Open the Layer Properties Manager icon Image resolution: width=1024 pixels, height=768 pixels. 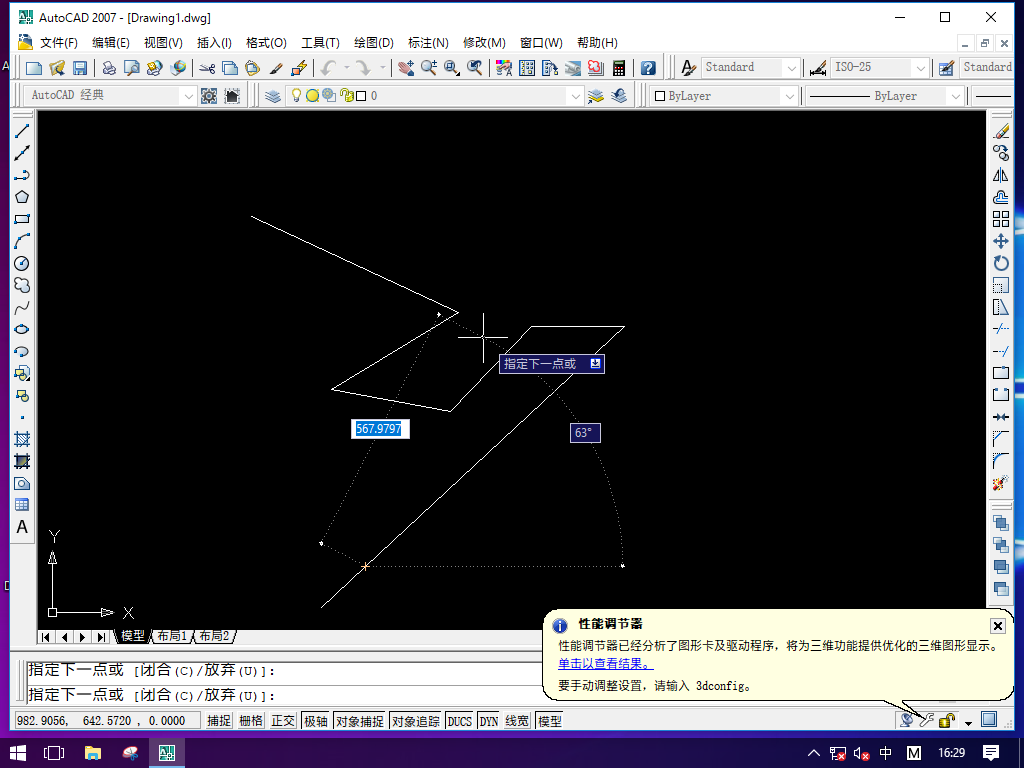pyautogui.click(x=273, y=96)
